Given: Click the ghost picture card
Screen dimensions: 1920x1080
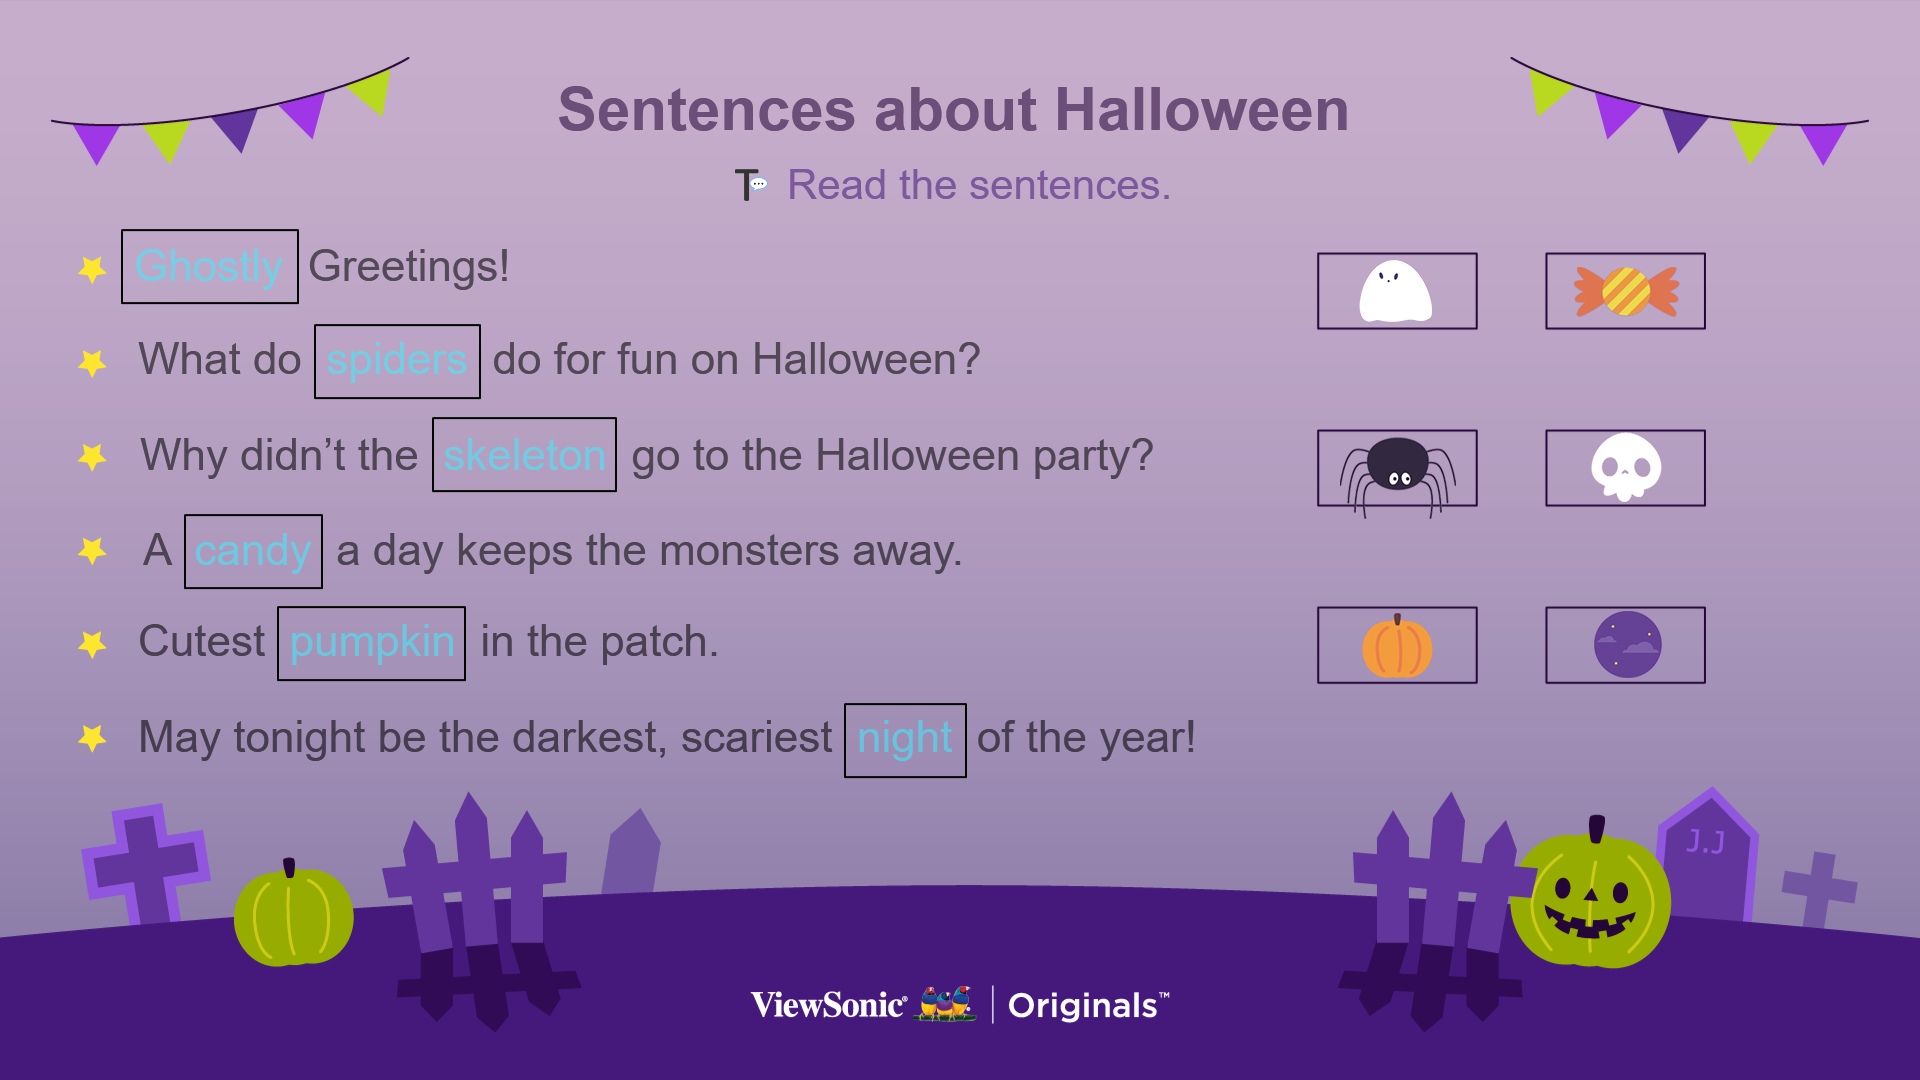Looking at the screenshot, I should [x=1397, y=291].
